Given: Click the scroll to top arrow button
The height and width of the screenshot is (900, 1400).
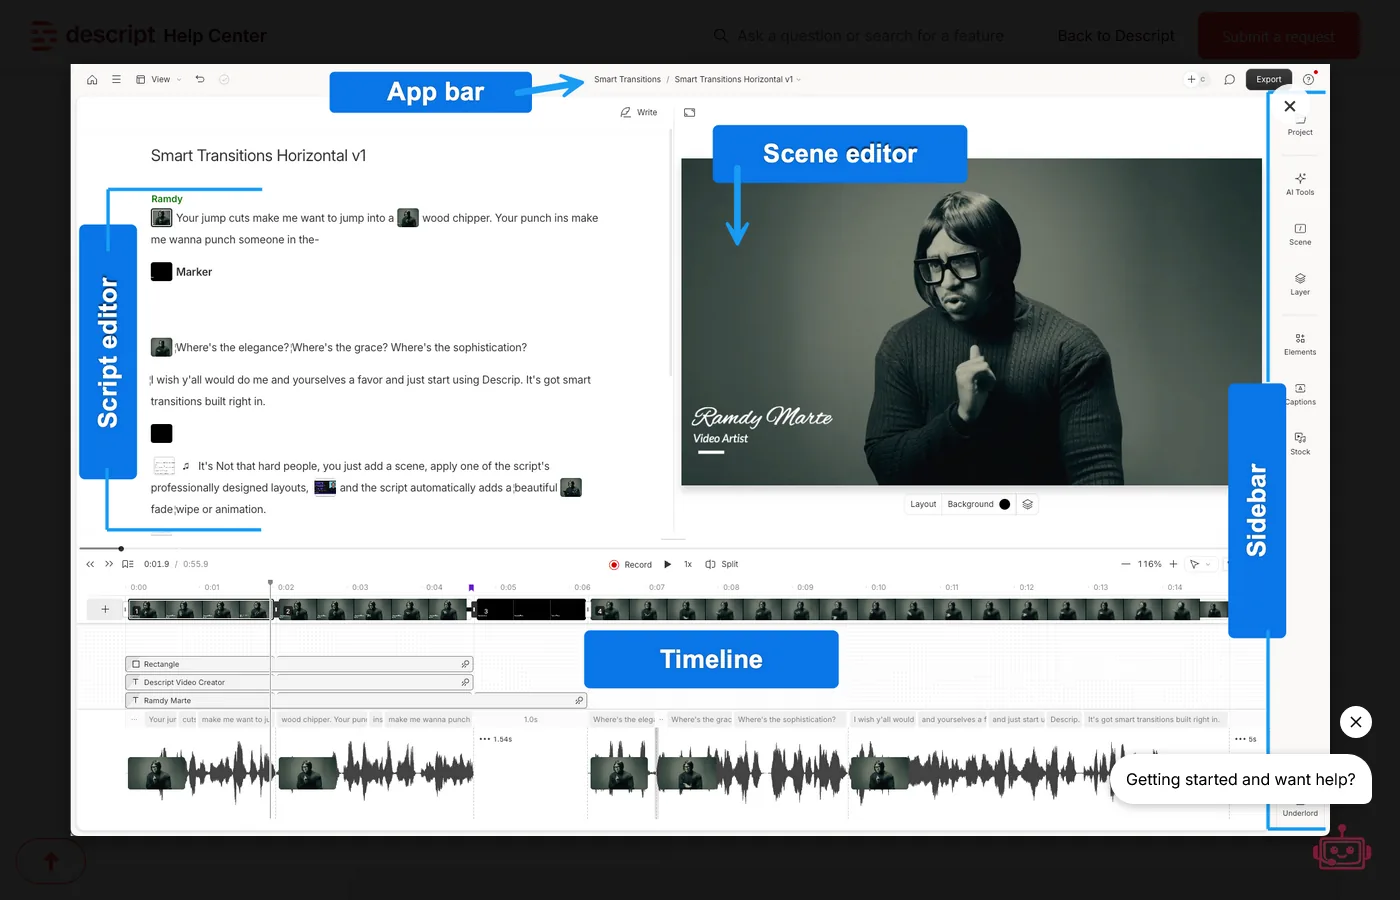Looking at the screenshot, I should point(51,861).
